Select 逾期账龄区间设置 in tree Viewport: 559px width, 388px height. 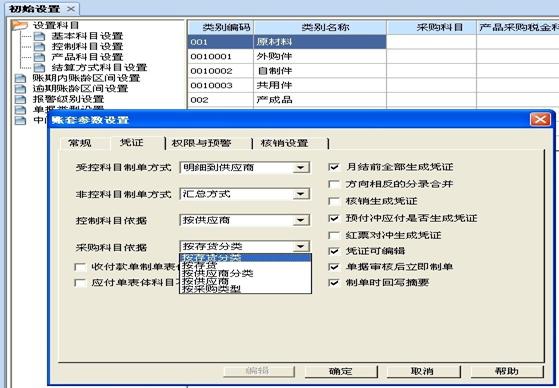pyautogui.click(x=81, y=88)
